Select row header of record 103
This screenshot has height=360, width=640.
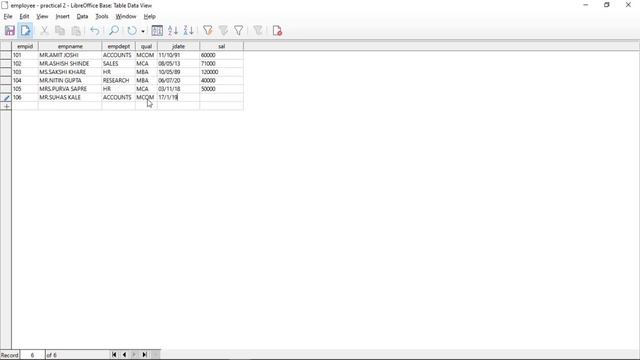pos(6,72)
